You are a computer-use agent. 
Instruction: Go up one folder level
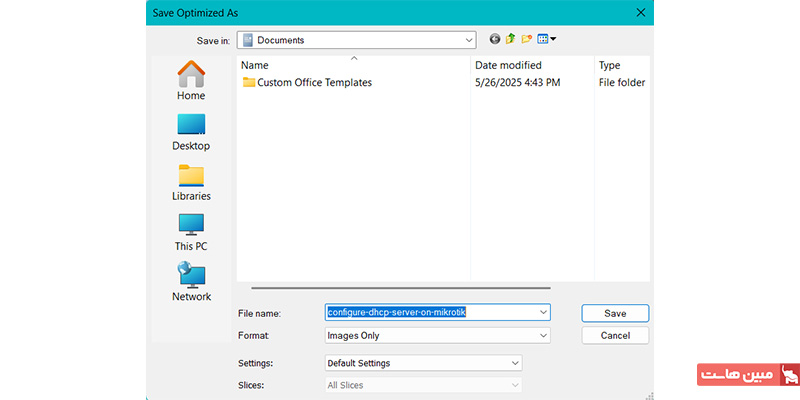coord(511,39)
